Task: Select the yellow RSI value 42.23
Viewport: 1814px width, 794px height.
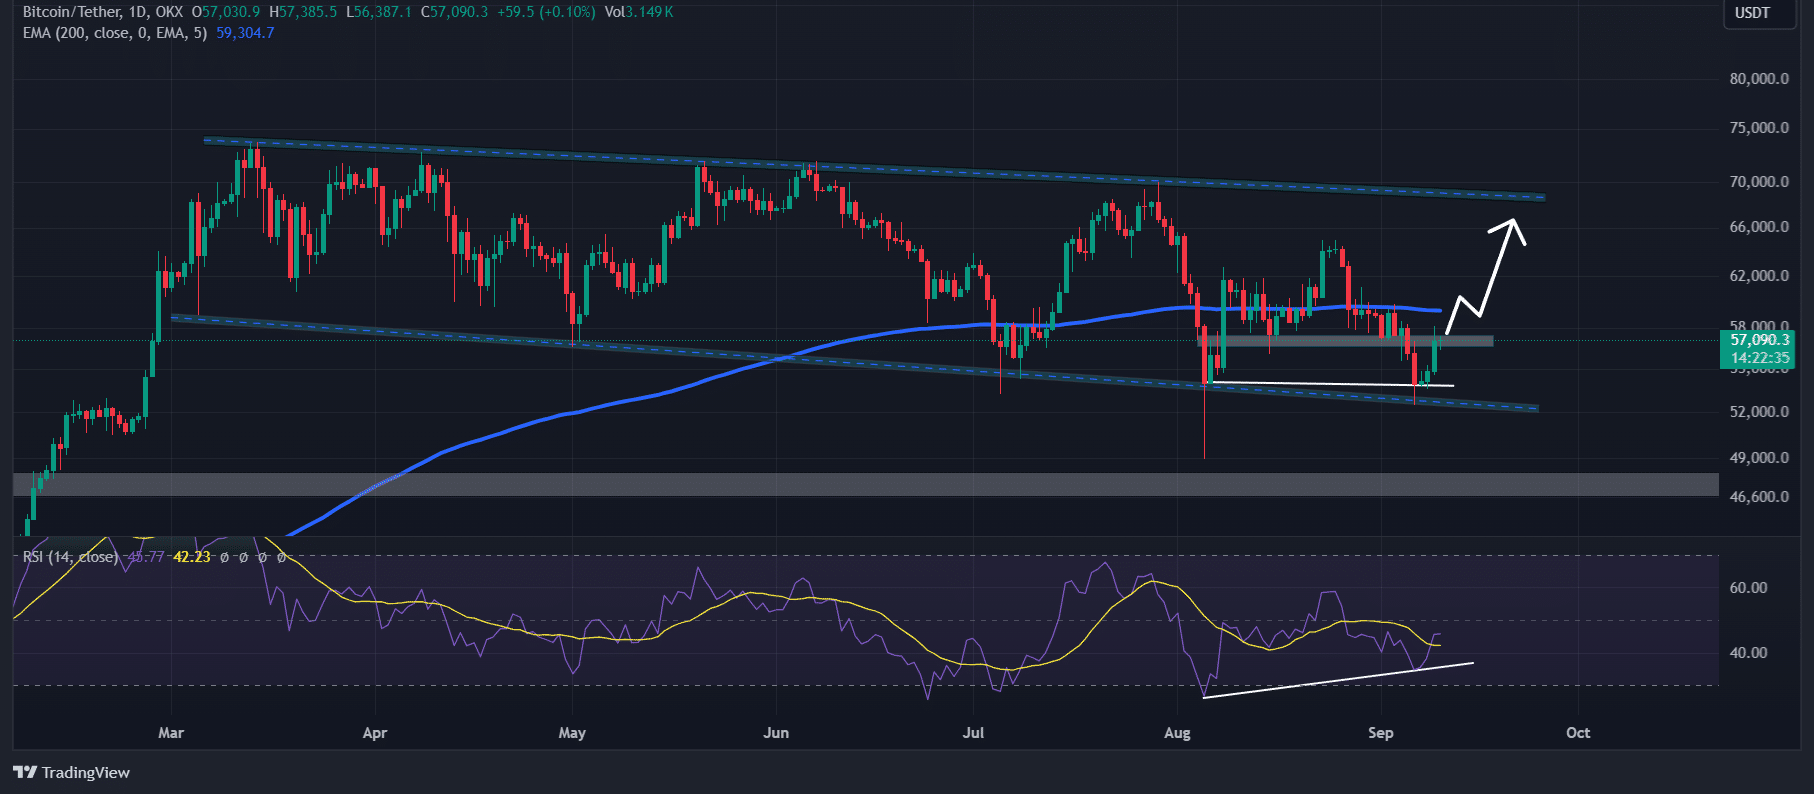Action: tap(192, 557)
